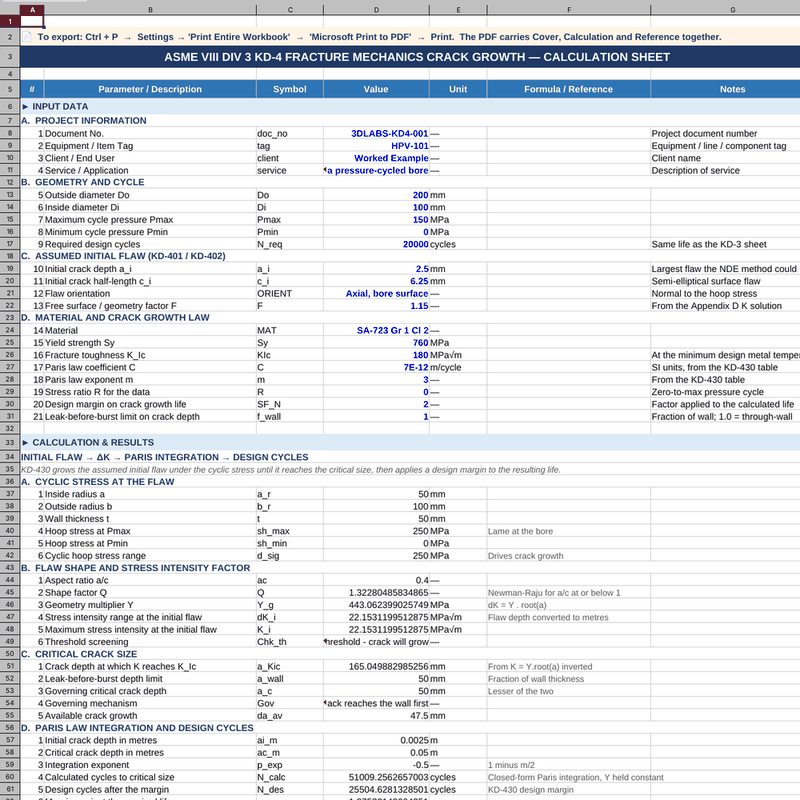
Task: Select the shape factor value 1.32280485834865
Action: [376, 592]
